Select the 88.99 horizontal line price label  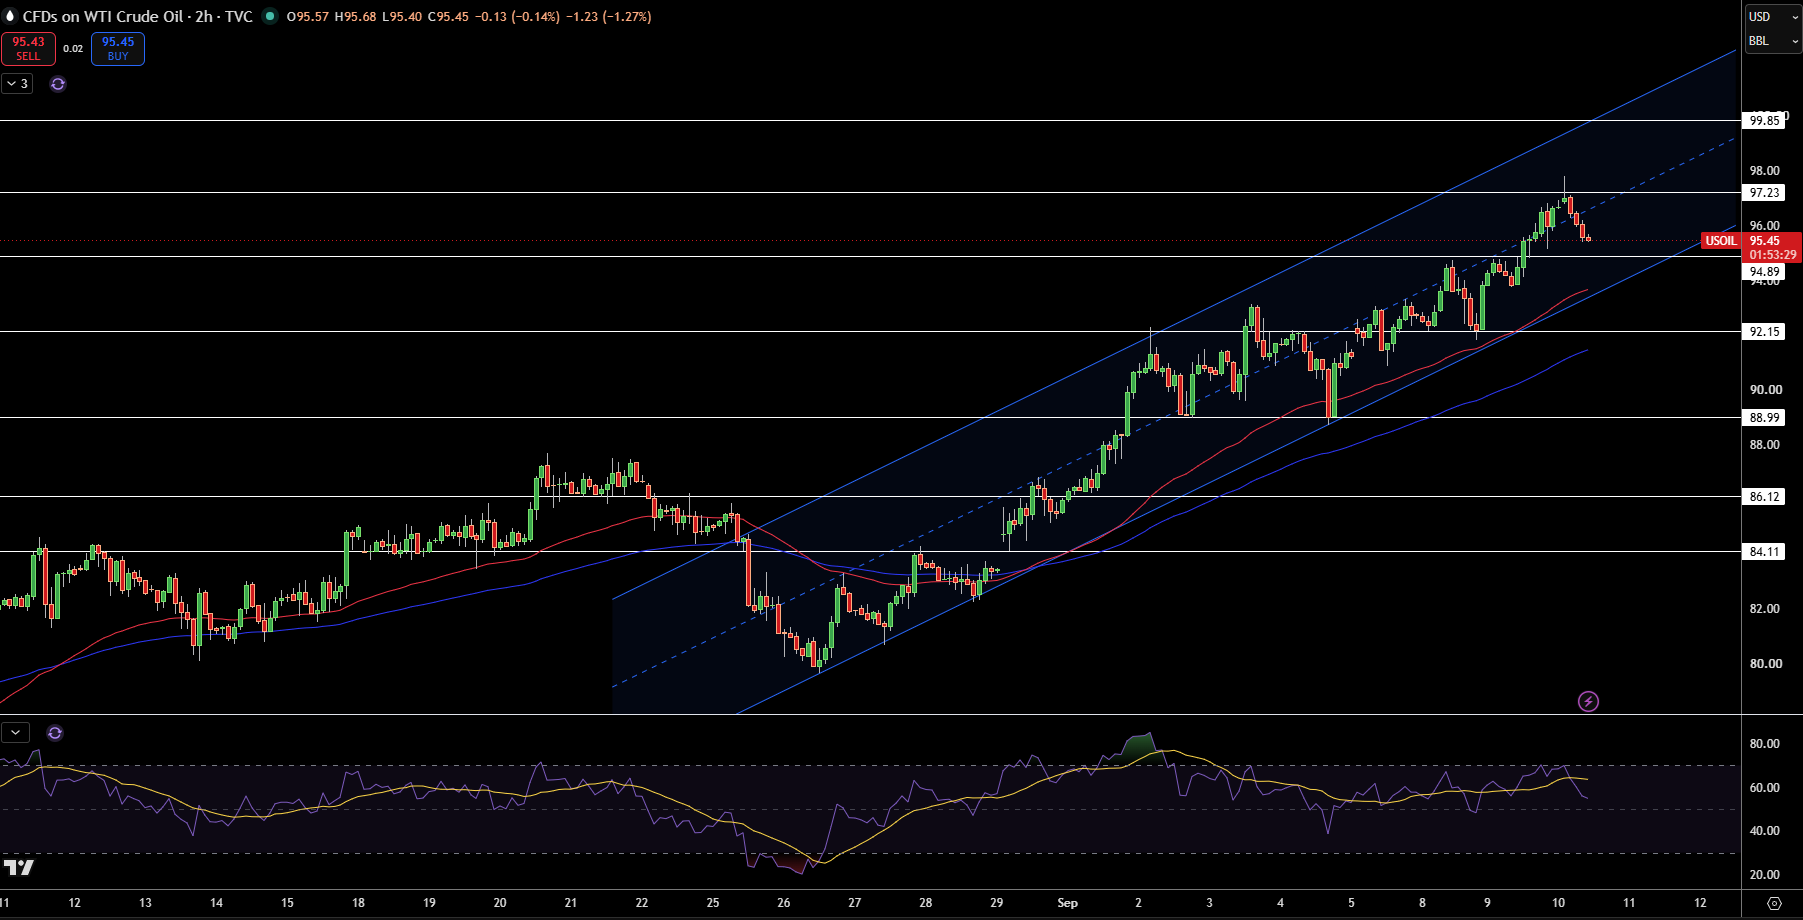click(1765, 418)
